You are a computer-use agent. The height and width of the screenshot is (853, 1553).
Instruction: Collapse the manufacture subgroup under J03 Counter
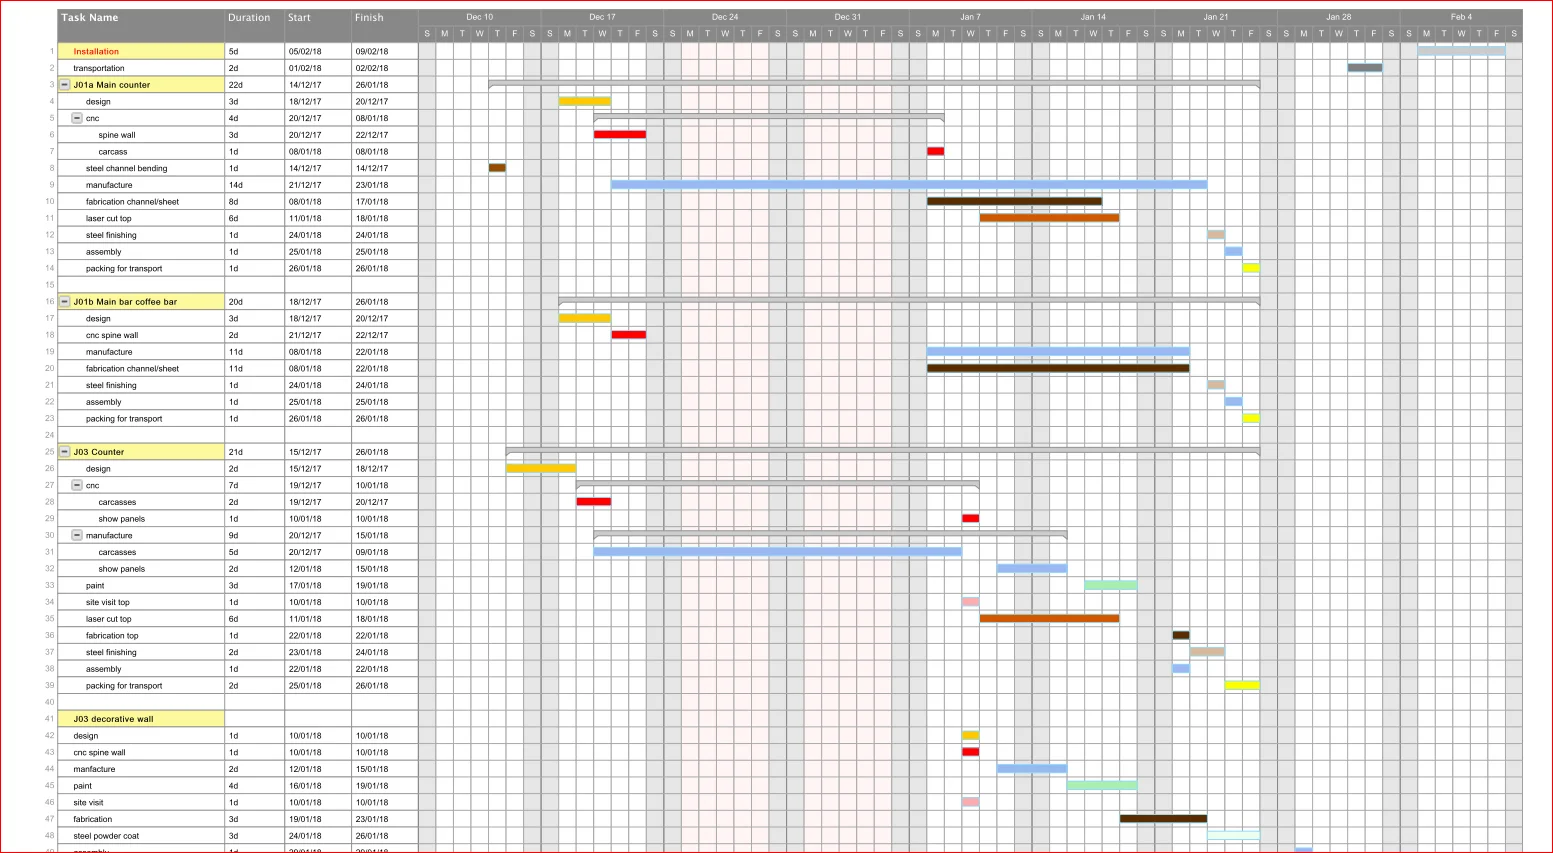(77, 535)
